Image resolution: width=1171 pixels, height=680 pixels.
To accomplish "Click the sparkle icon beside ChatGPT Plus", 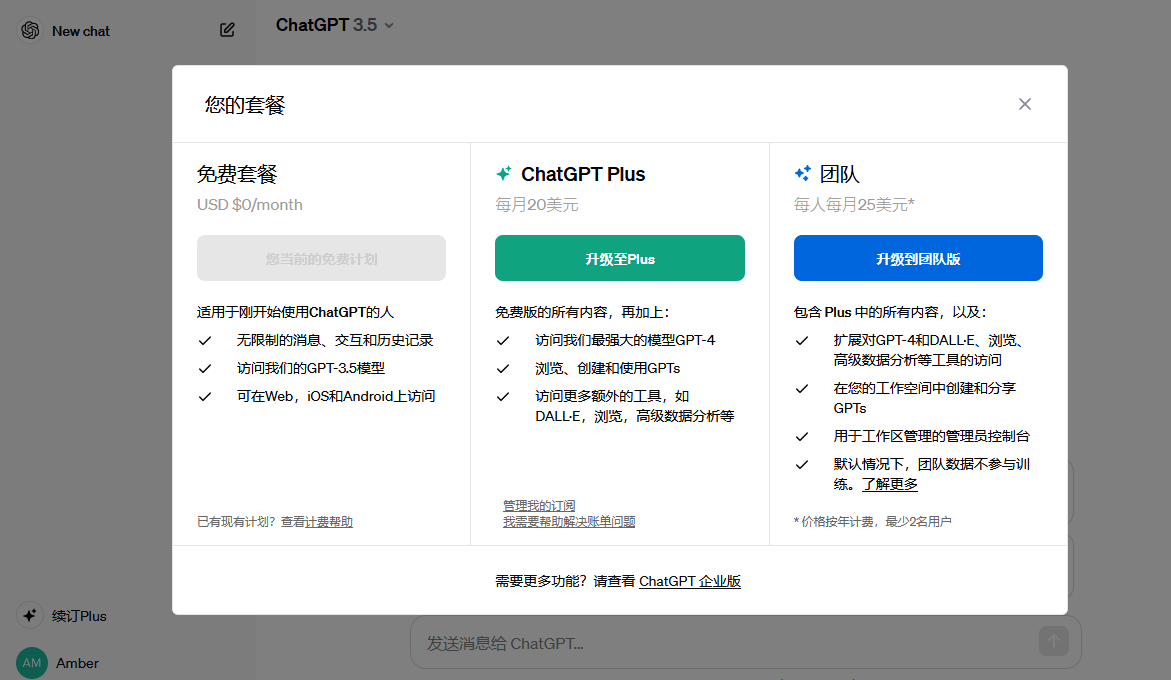I will coord(503,172).
